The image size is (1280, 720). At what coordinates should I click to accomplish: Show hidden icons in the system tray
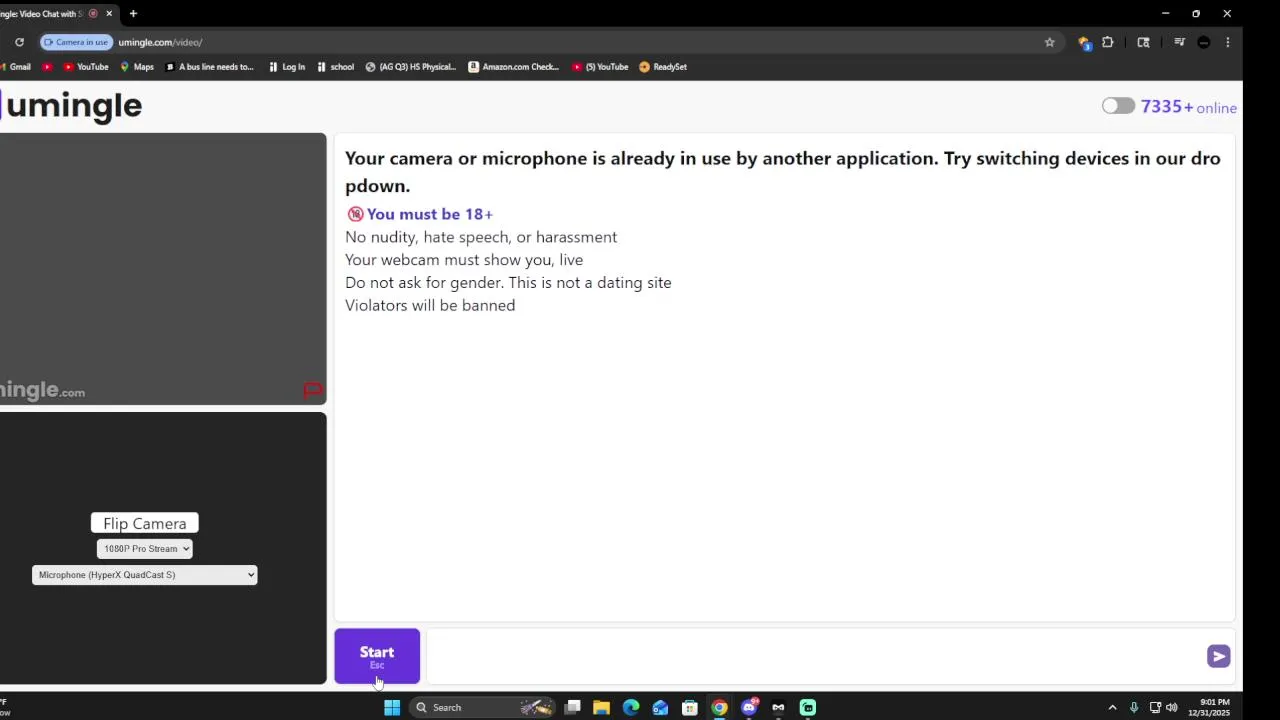(x=1112, y=707)
